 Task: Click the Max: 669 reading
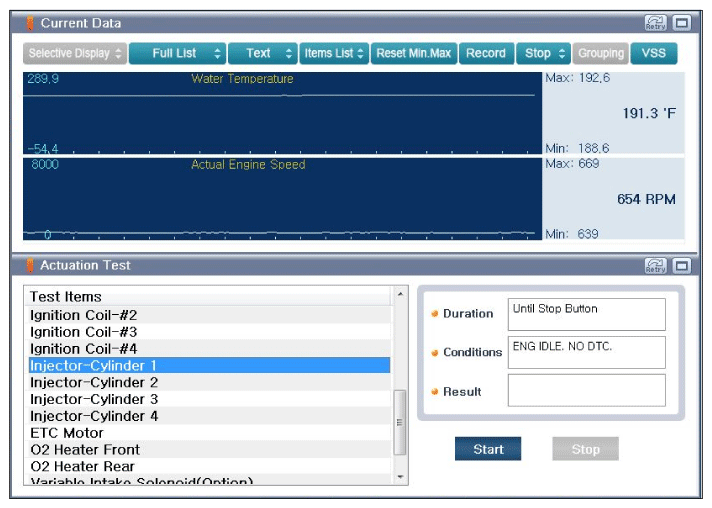(x=572, y=163)
